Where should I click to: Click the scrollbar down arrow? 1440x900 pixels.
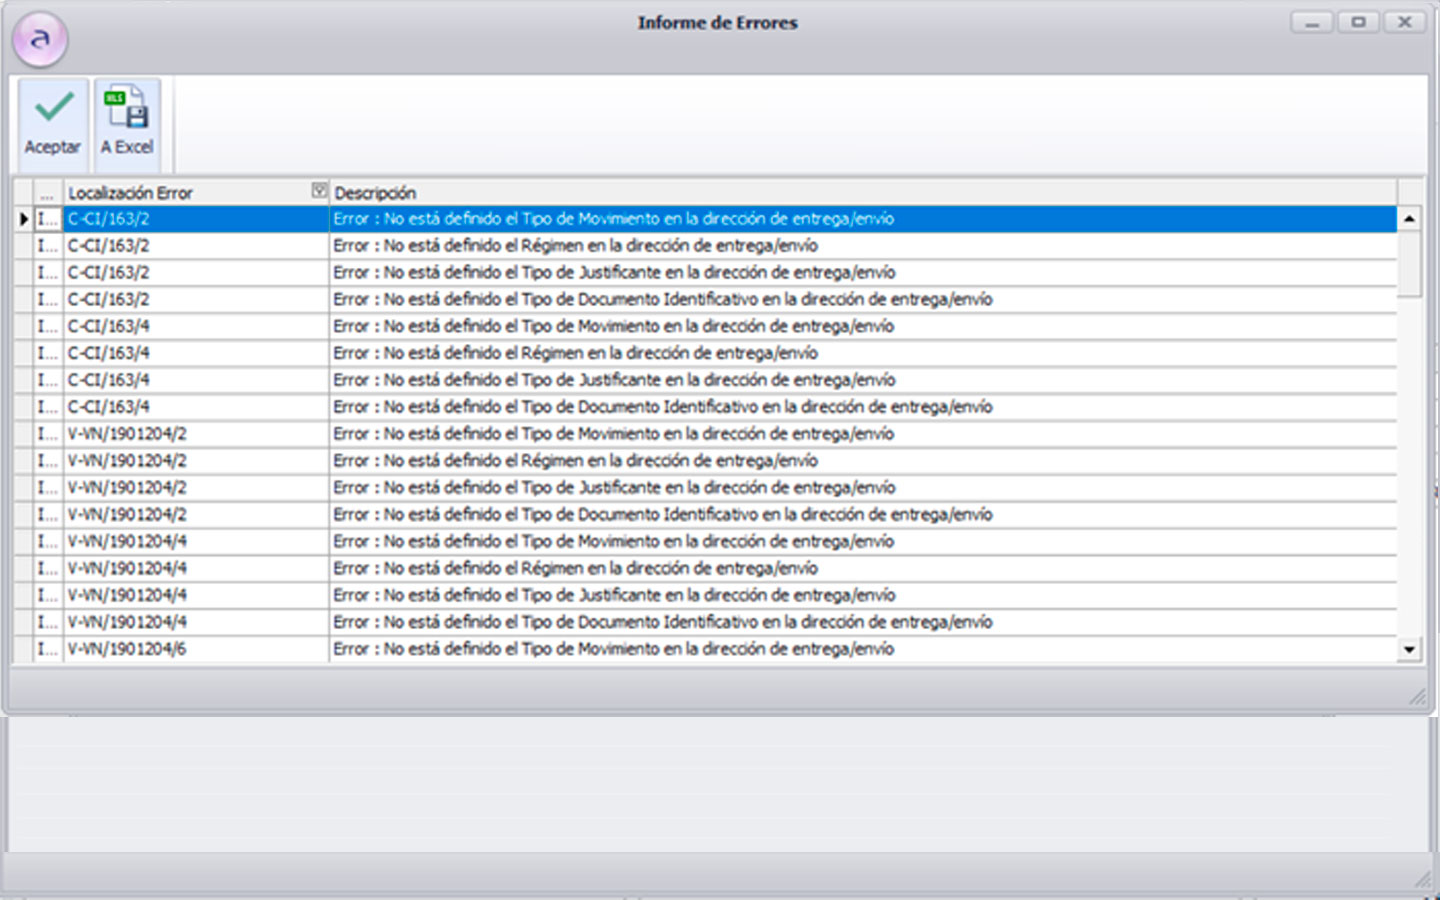tap(1409, 649)
